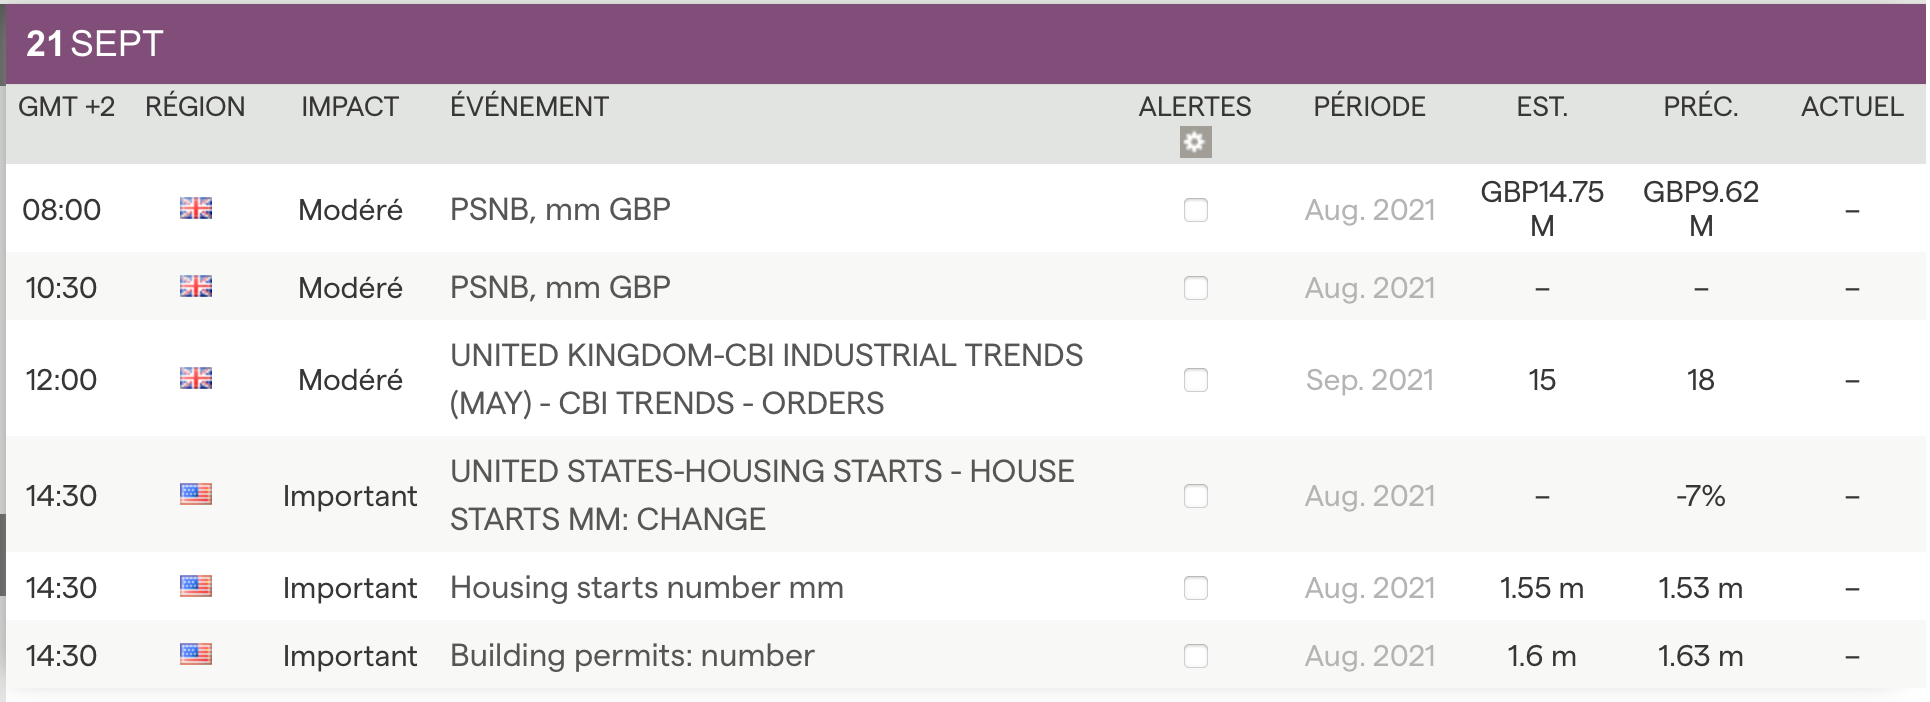The image size is (1930, 702).
Task: Enable alert for Building permits number
Action: pos(1196,656)
